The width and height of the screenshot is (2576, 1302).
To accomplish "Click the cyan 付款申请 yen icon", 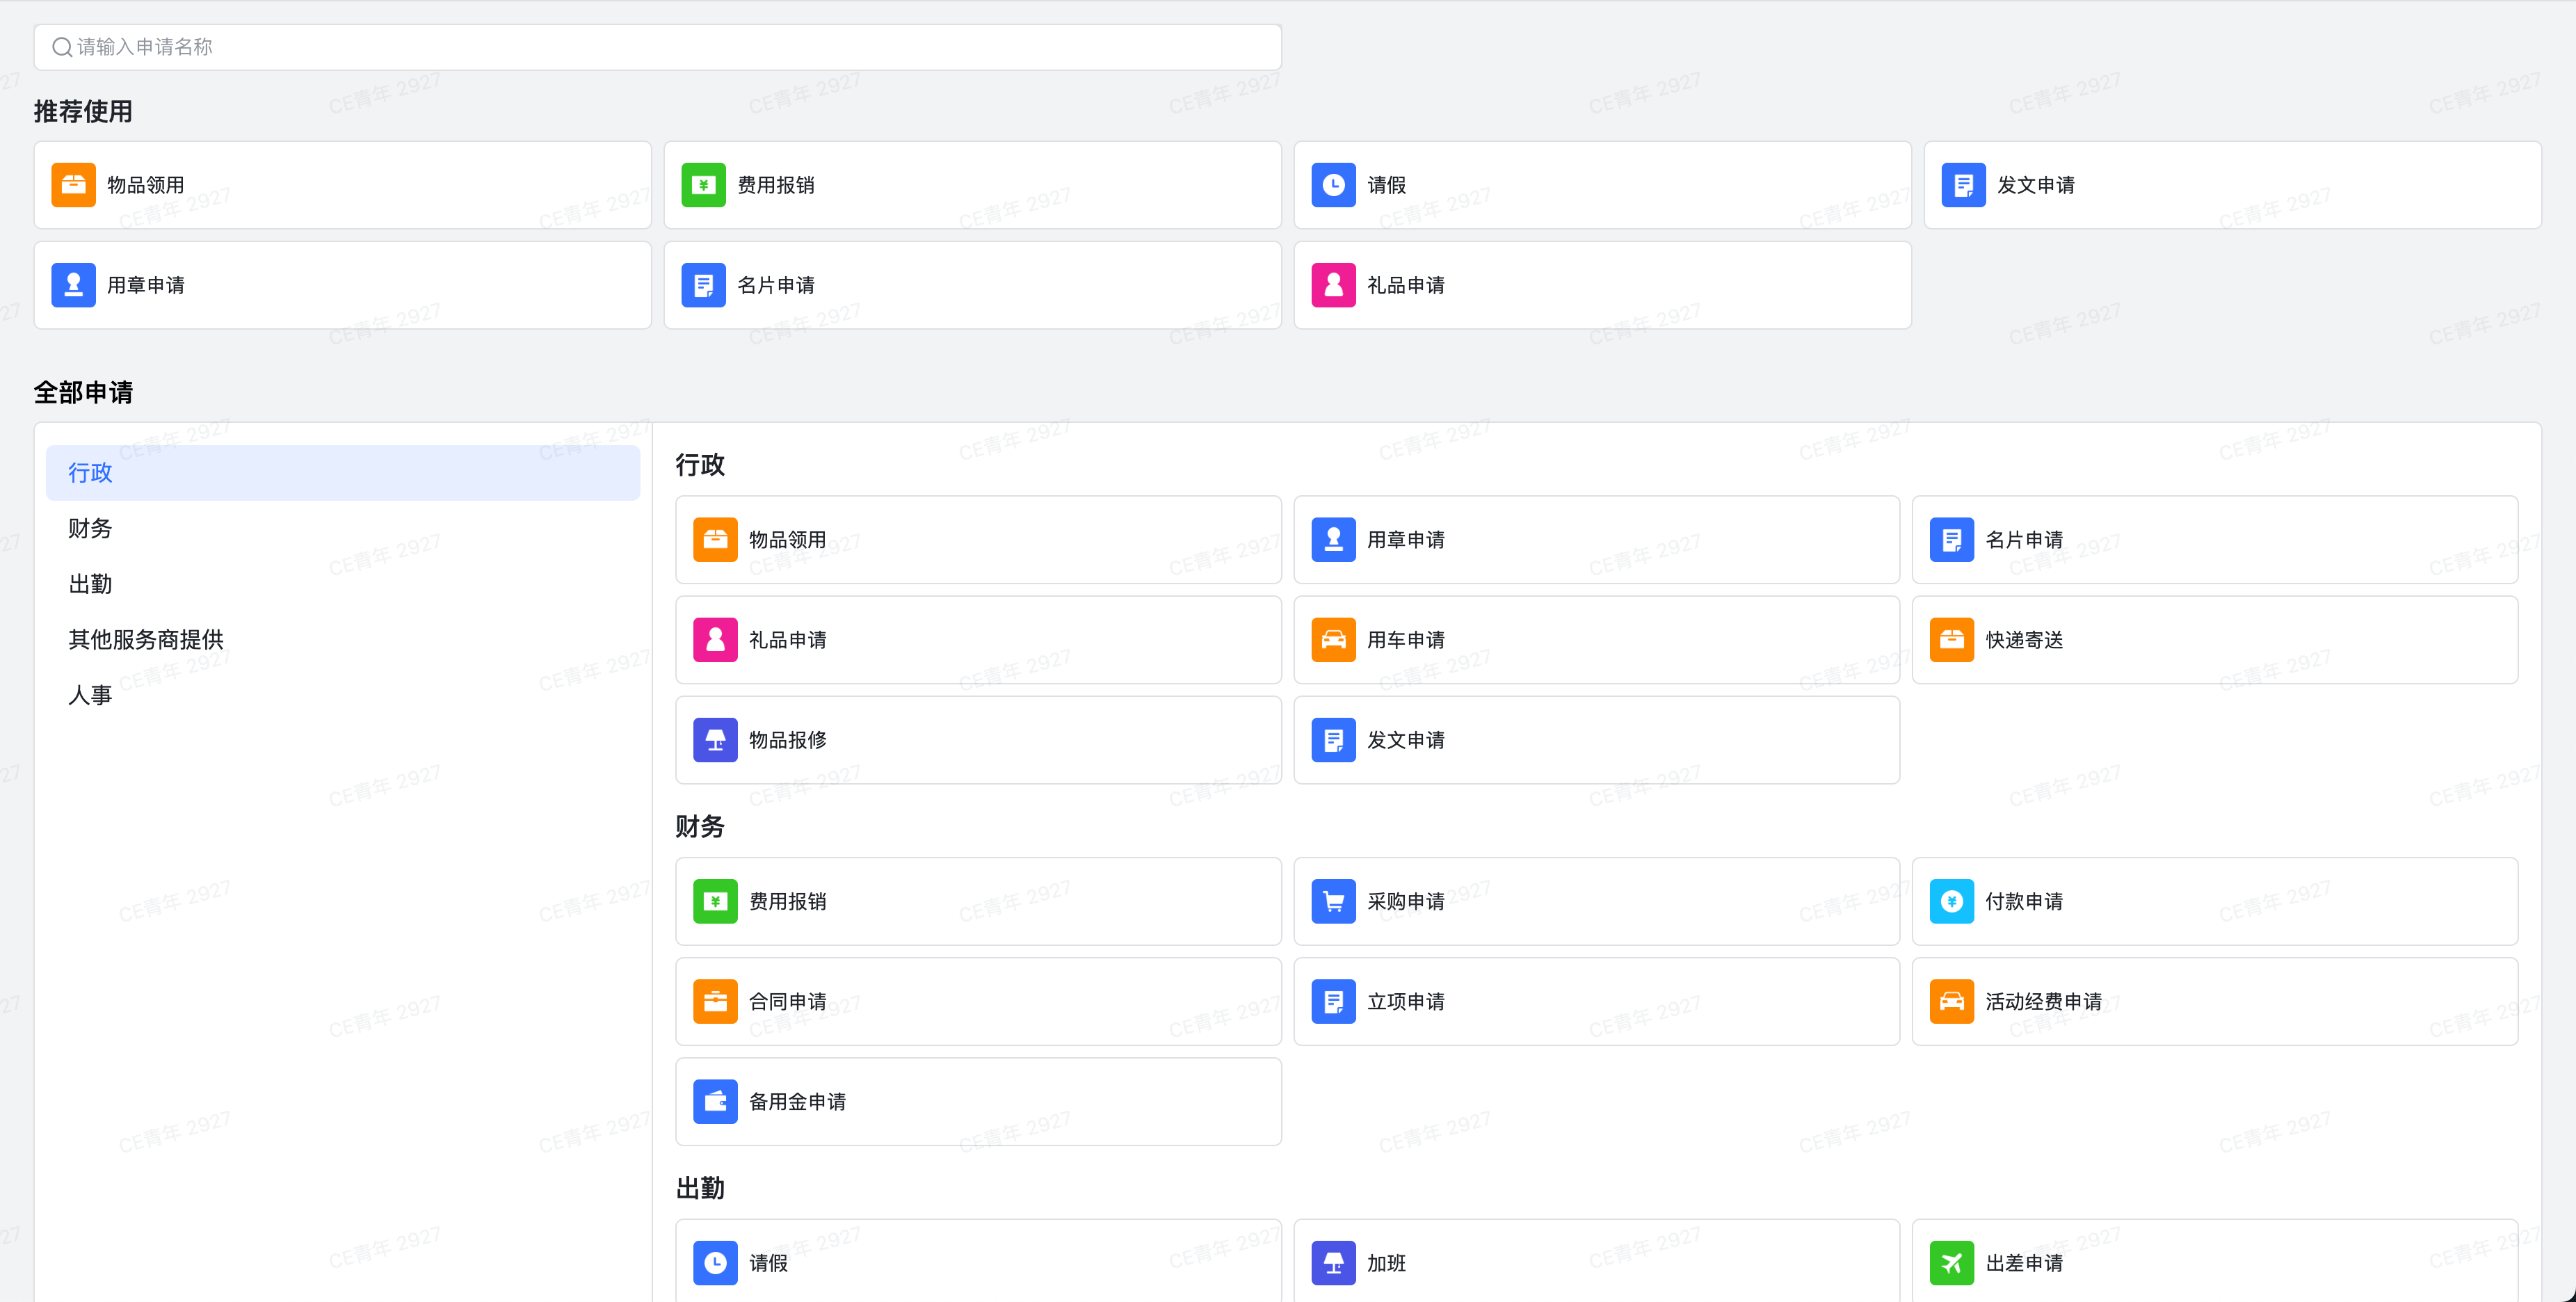I will point(1951,901).
